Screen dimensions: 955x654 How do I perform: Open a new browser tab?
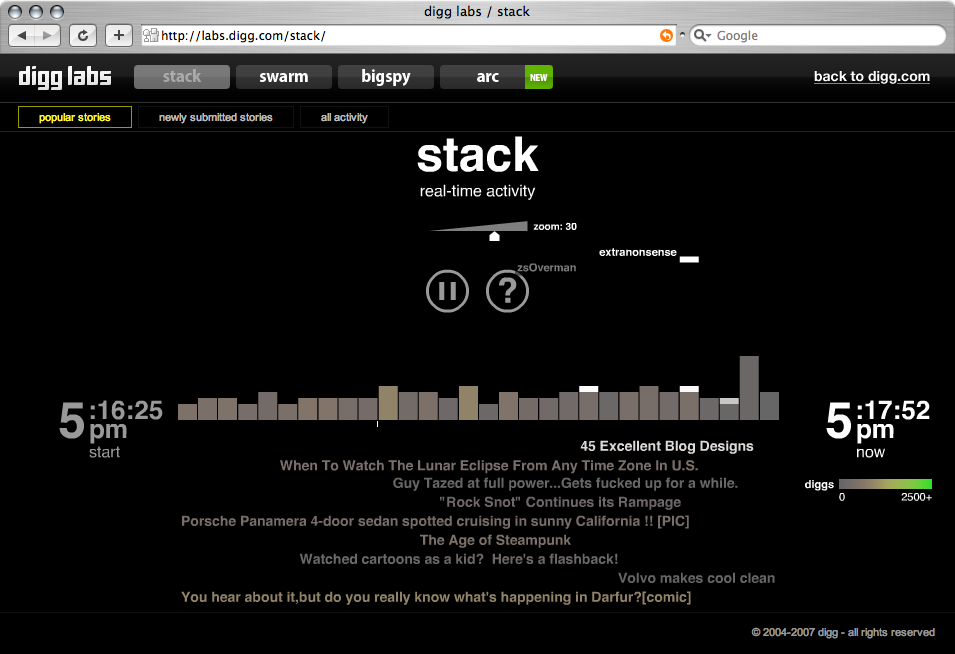click(118, 35)
